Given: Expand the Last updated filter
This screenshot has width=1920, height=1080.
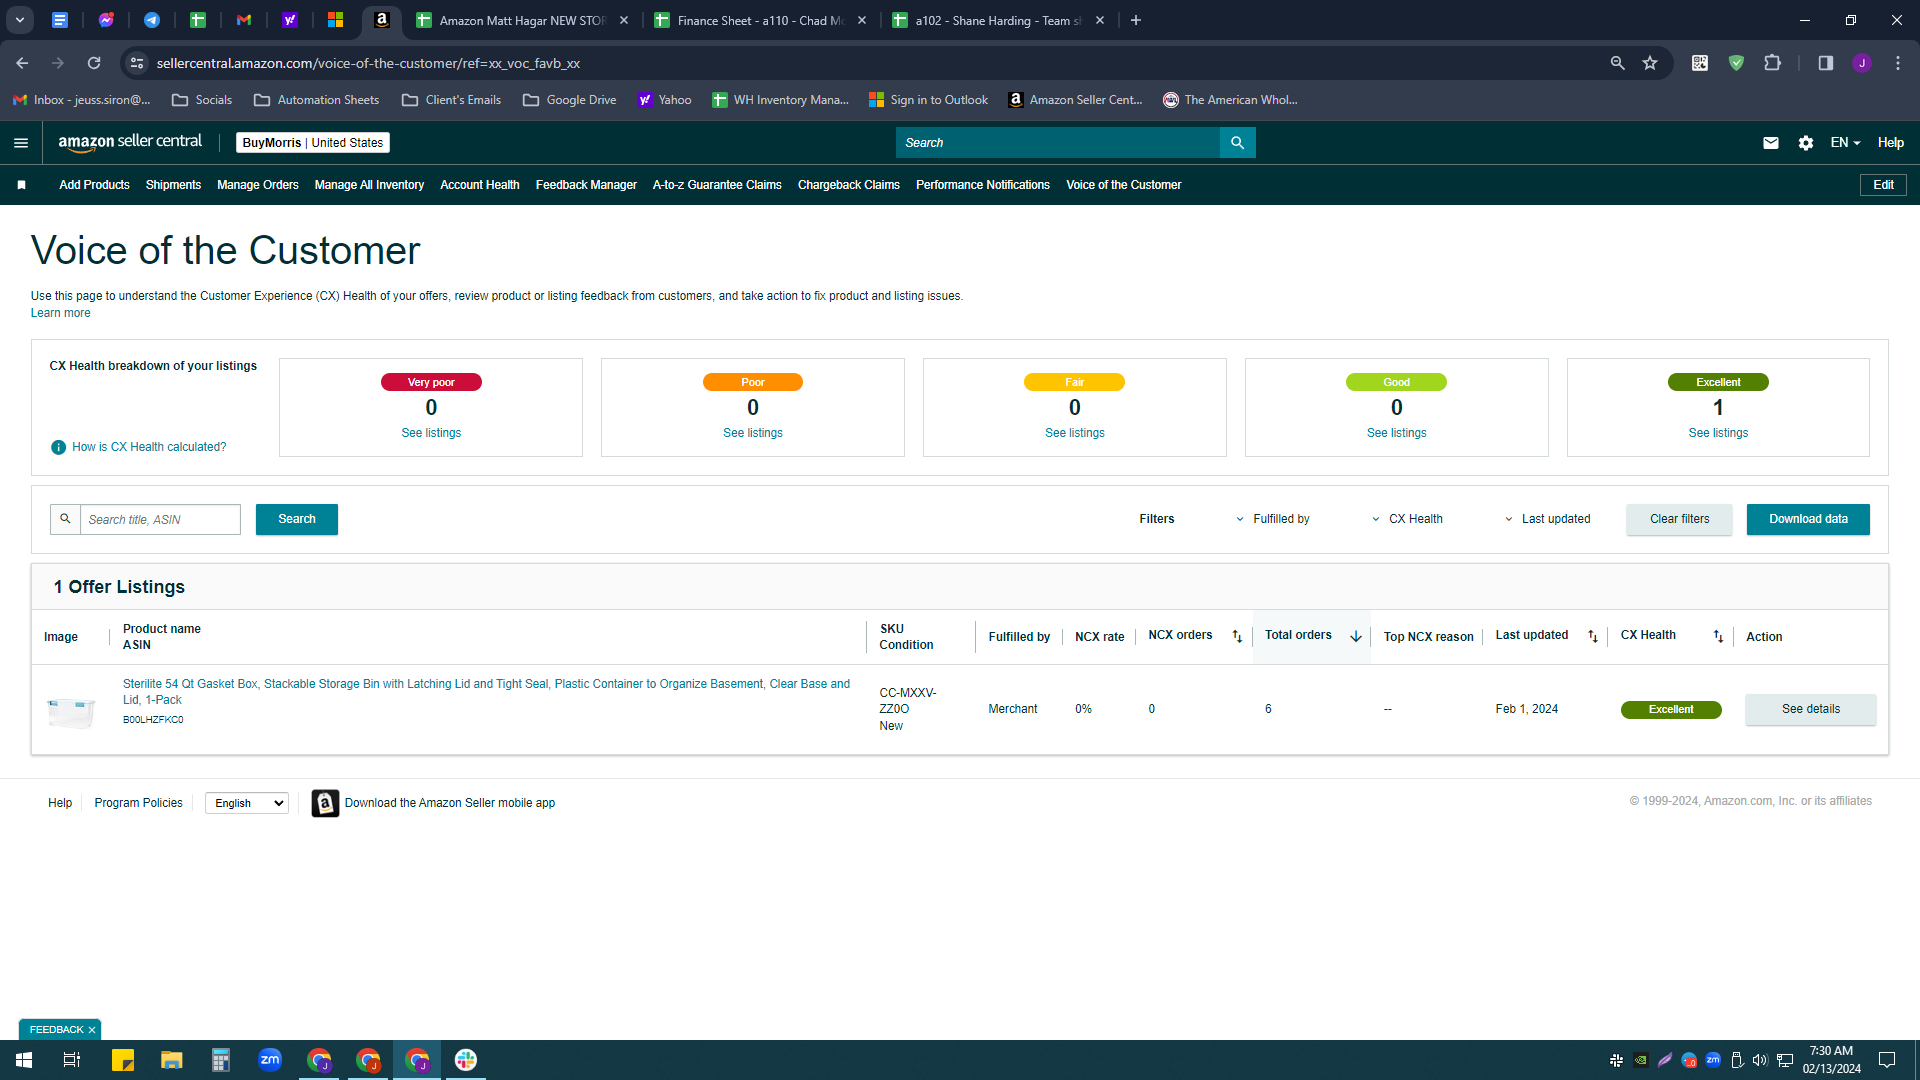Looking at the screenshot, I should (1547, 519).
